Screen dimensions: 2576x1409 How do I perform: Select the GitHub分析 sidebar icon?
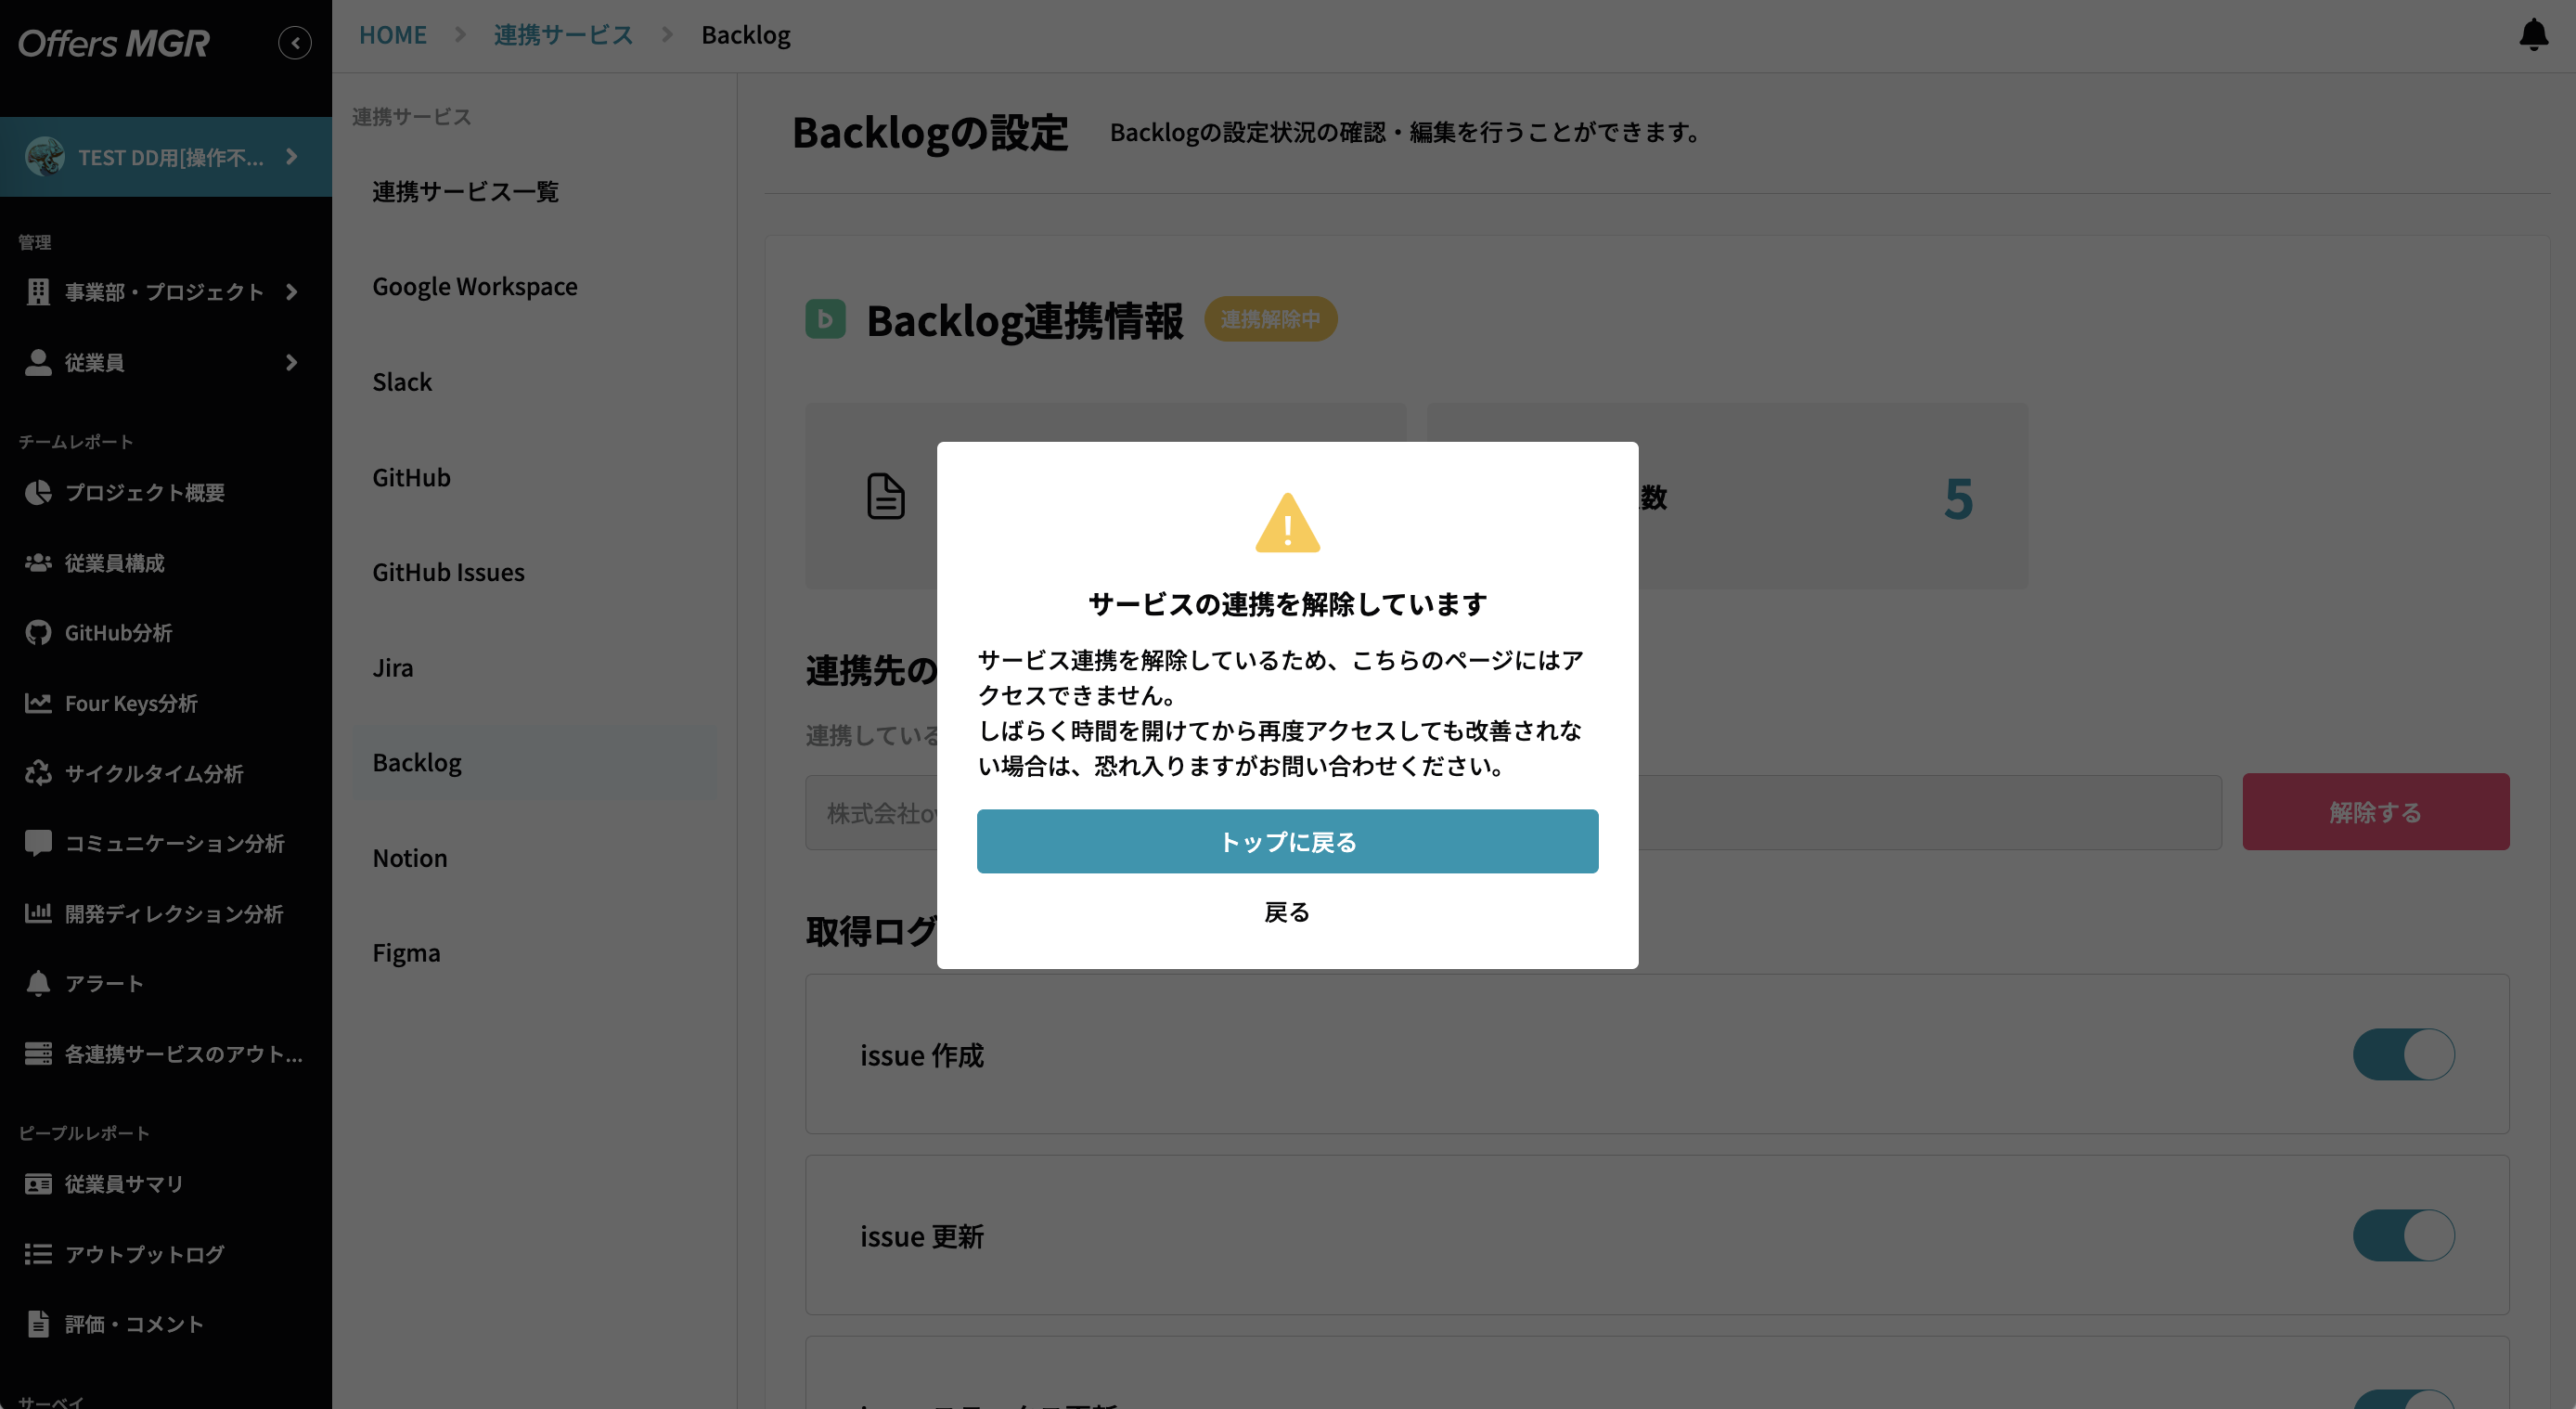pos(38,633)
